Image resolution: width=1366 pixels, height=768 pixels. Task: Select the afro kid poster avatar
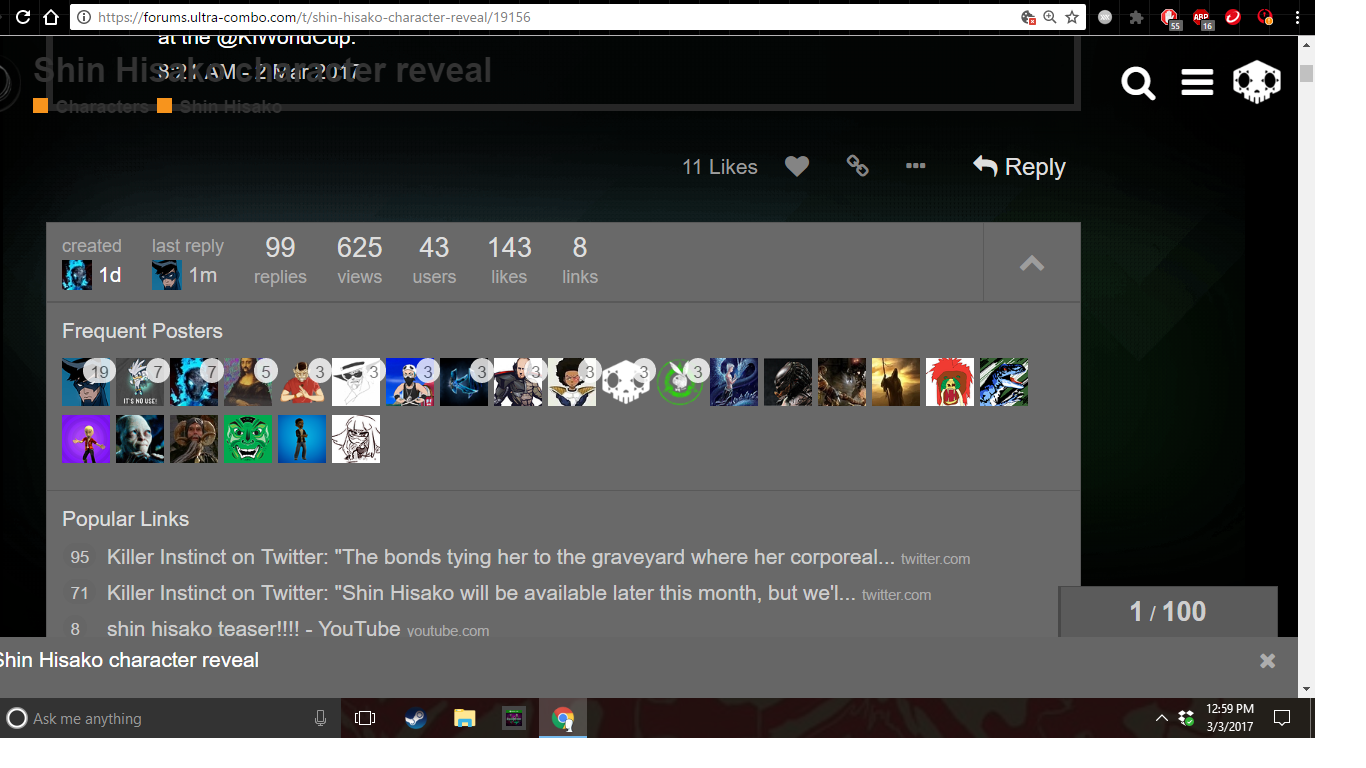click(x=572, y=382)
